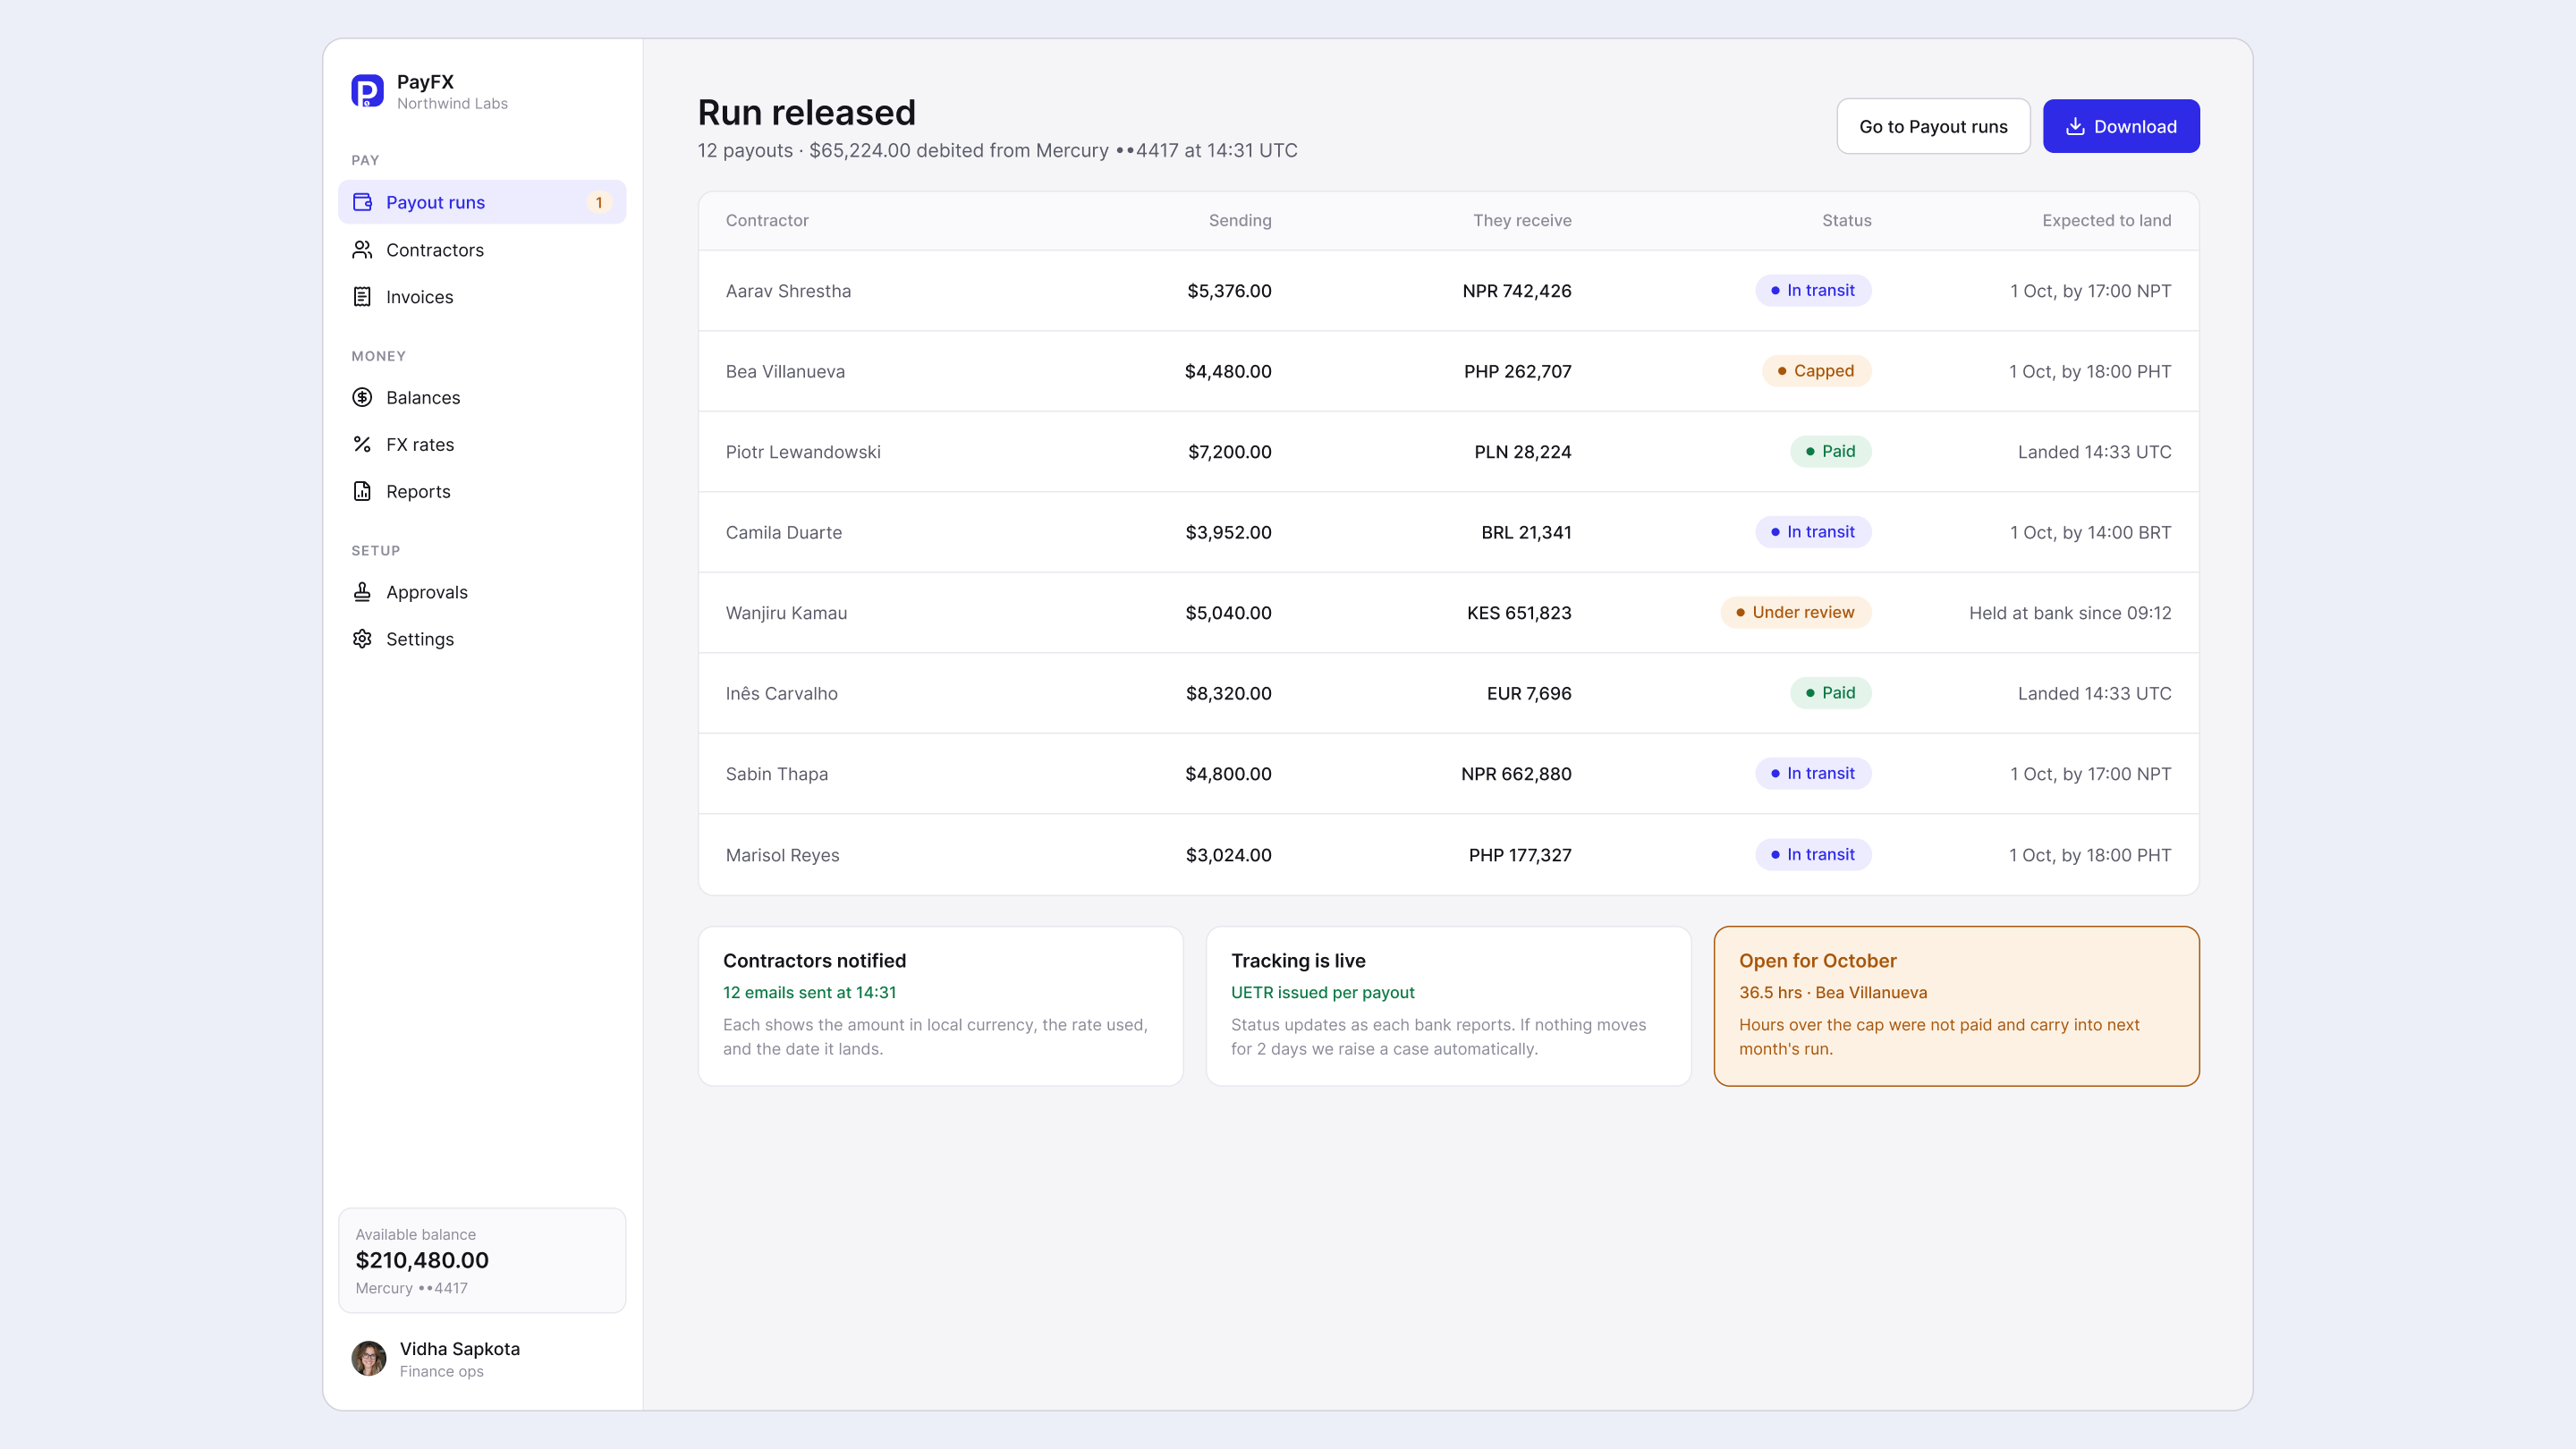Screen dimensions: 2576x1449
Task: Click Inês Carvalho's name
Action: [x=782, y=693]
